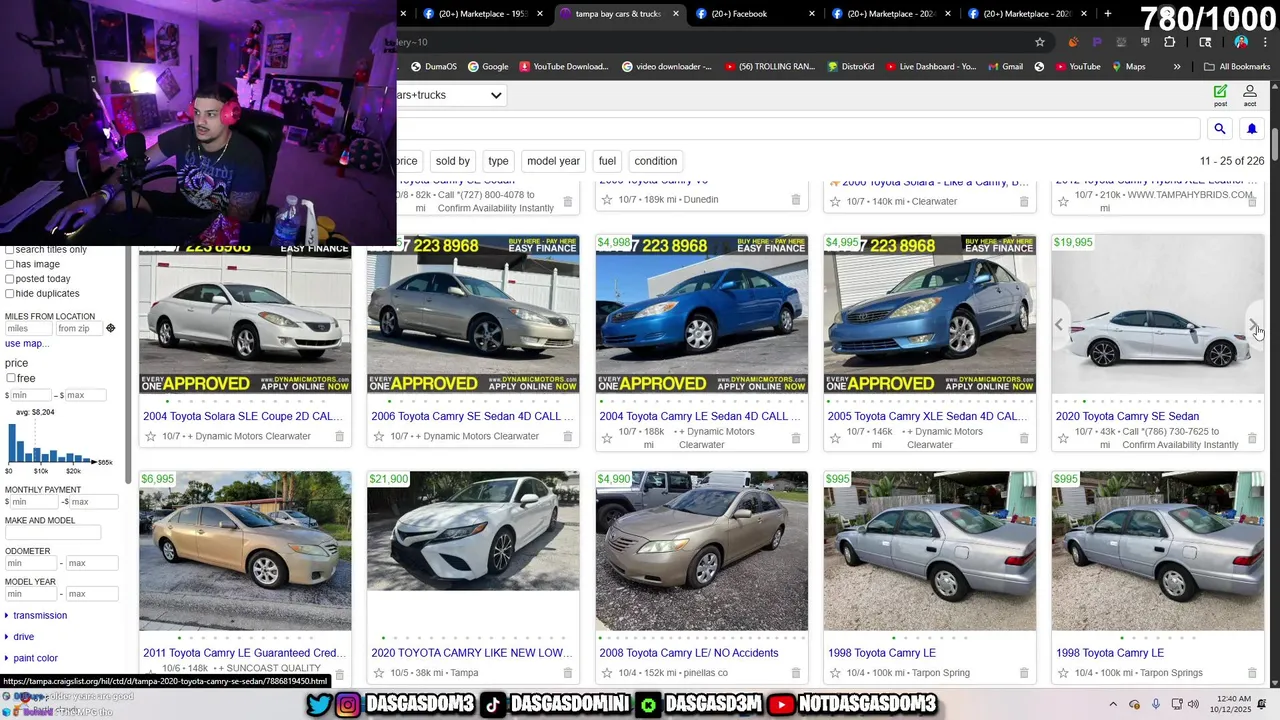Favorite the 2020 Toyota Camry SE Sedan listing
The width and height of the screenshot is (1280, 720).
[x=1063, y=438]
